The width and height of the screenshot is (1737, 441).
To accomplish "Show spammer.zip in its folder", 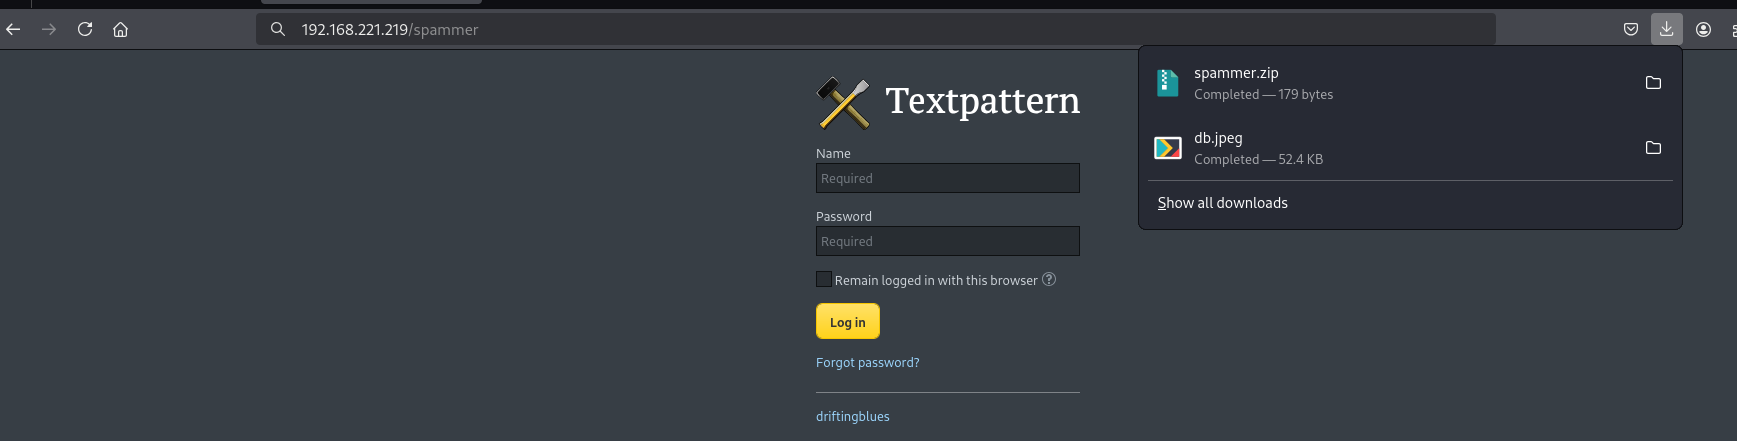I will click(1653, 83).
